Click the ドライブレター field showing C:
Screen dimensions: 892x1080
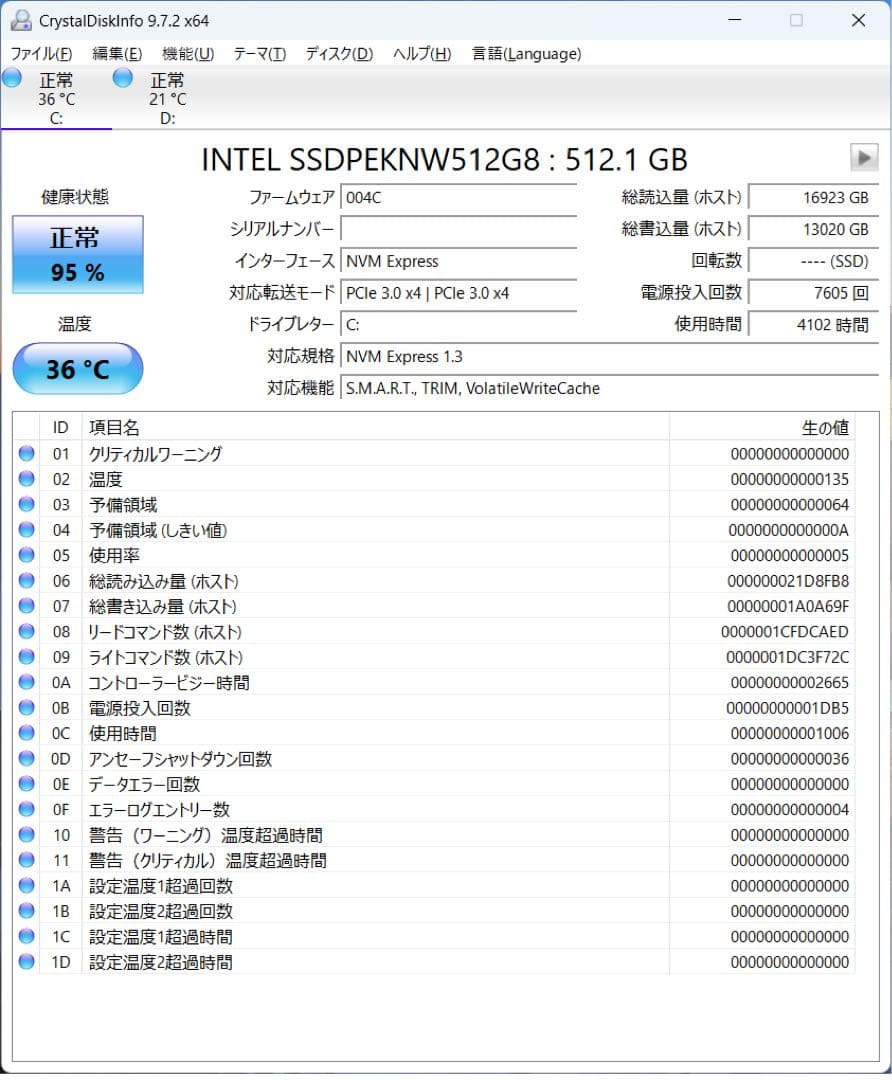458,324
